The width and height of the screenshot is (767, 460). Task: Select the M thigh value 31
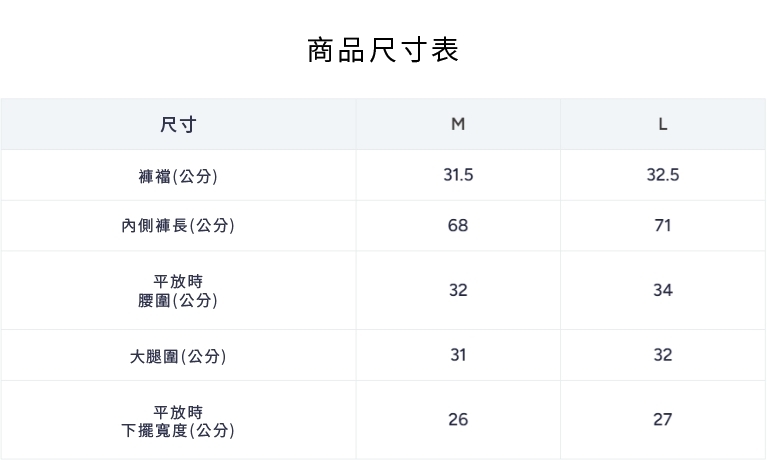(x=458, y=355)
